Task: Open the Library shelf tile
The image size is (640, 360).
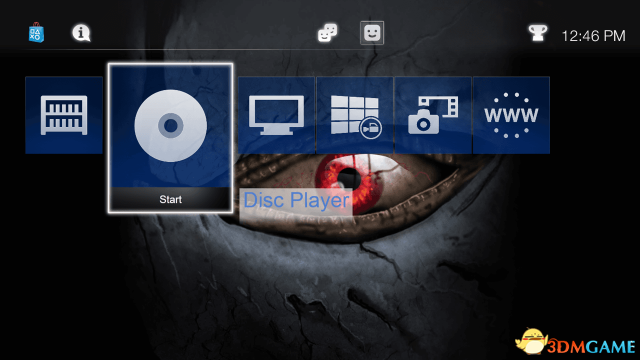Action: point(64,115)
